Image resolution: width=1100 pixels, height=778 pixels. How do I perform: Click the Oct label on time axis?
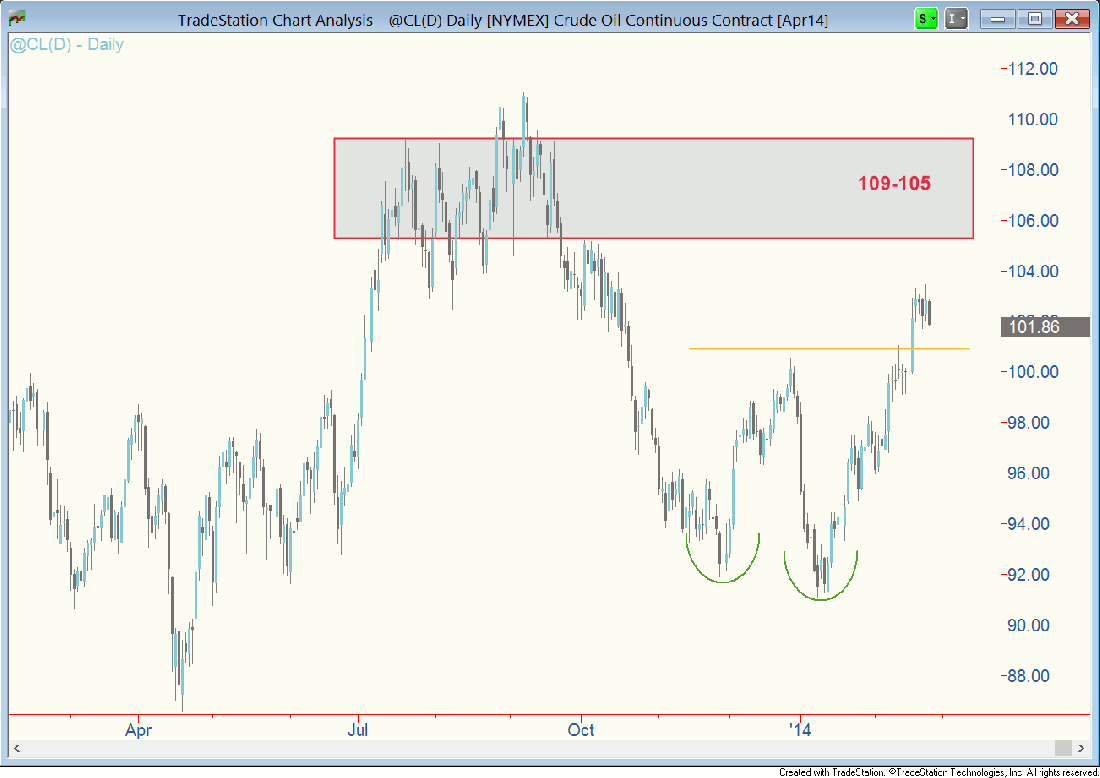pyautogui.click(x=580, y=730)
